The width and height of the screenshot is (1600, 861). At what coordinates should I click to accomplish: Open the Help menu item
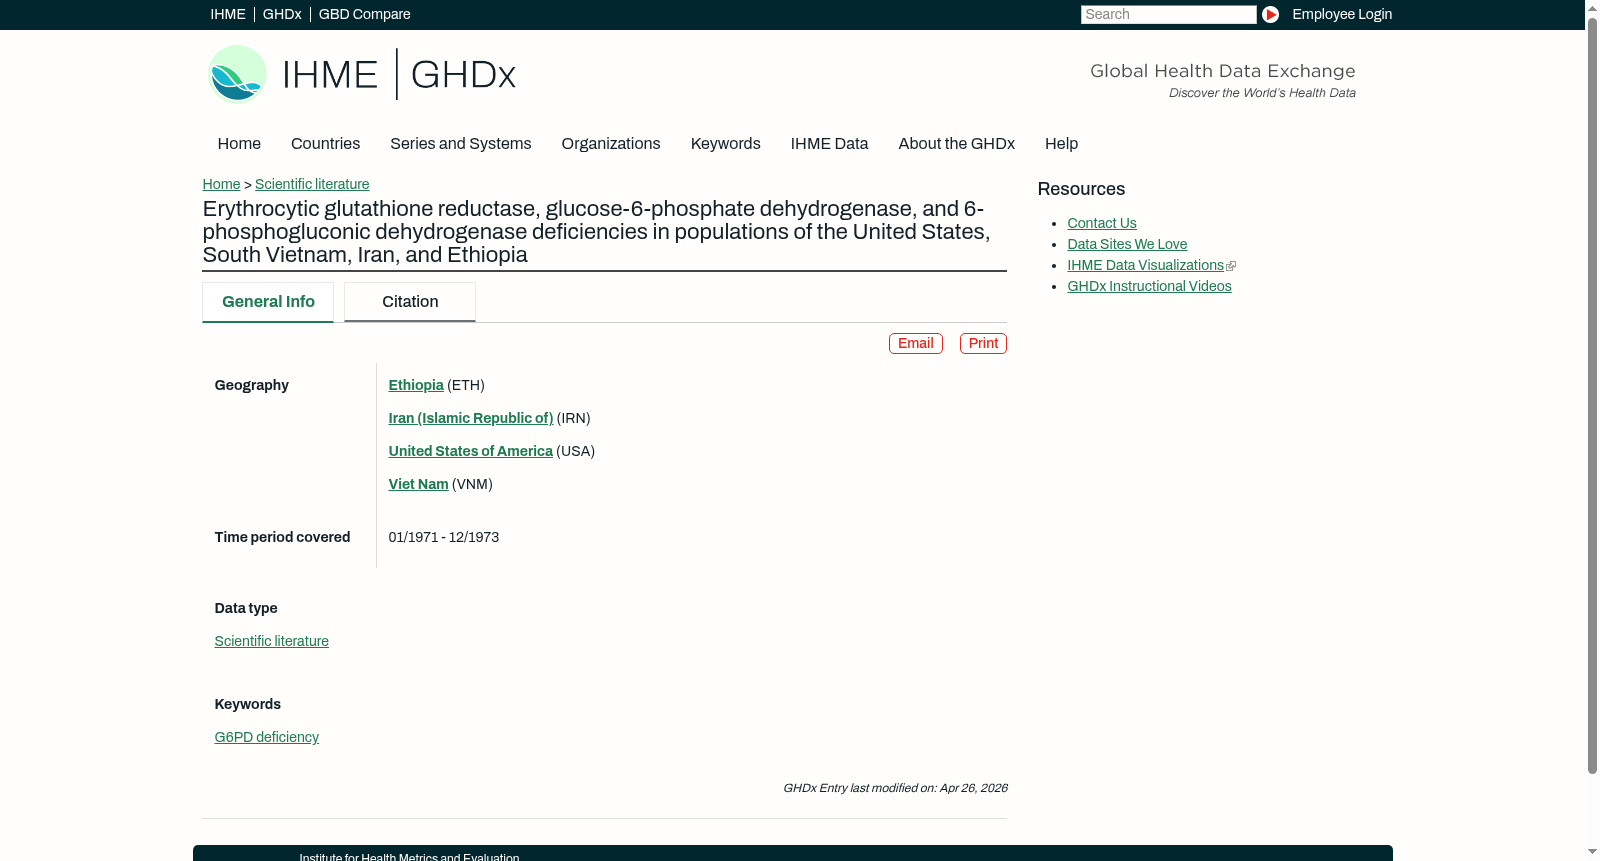pyautogui.click(x=1062, y=144)
